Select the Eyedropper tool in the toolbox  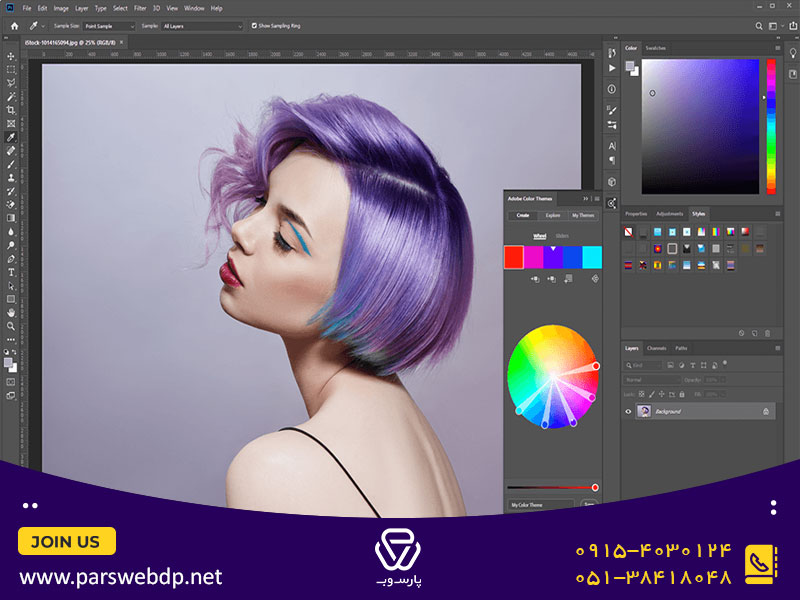[11, 137]
